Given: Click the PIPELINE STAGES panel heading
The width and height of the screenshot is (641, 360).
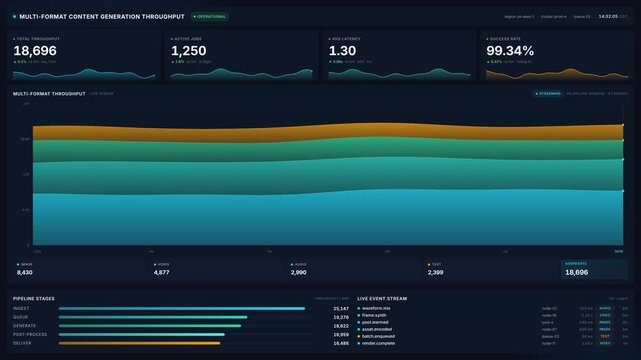Looking at the screenshot, I should (x=34, y=299).
